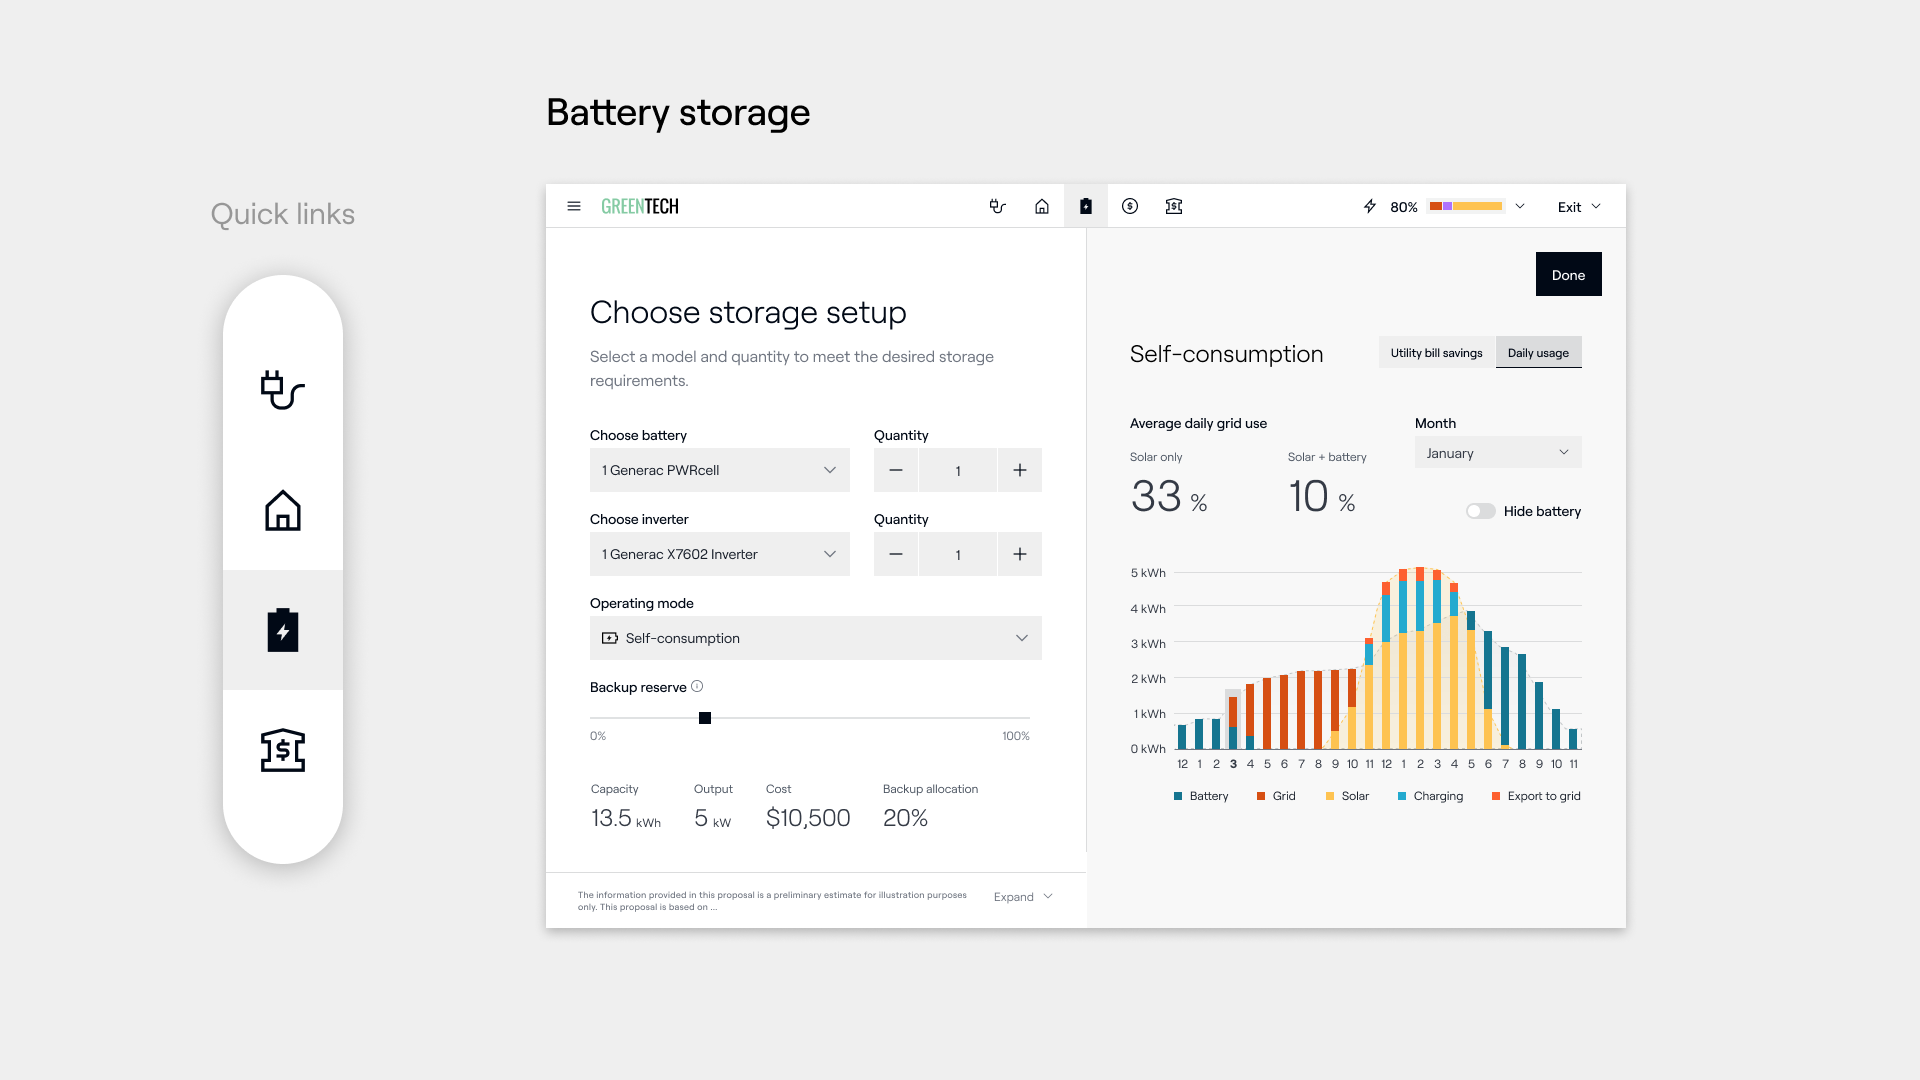Toggle the Hide battery switch
1920x1080 pixels.
[1480, 511]
